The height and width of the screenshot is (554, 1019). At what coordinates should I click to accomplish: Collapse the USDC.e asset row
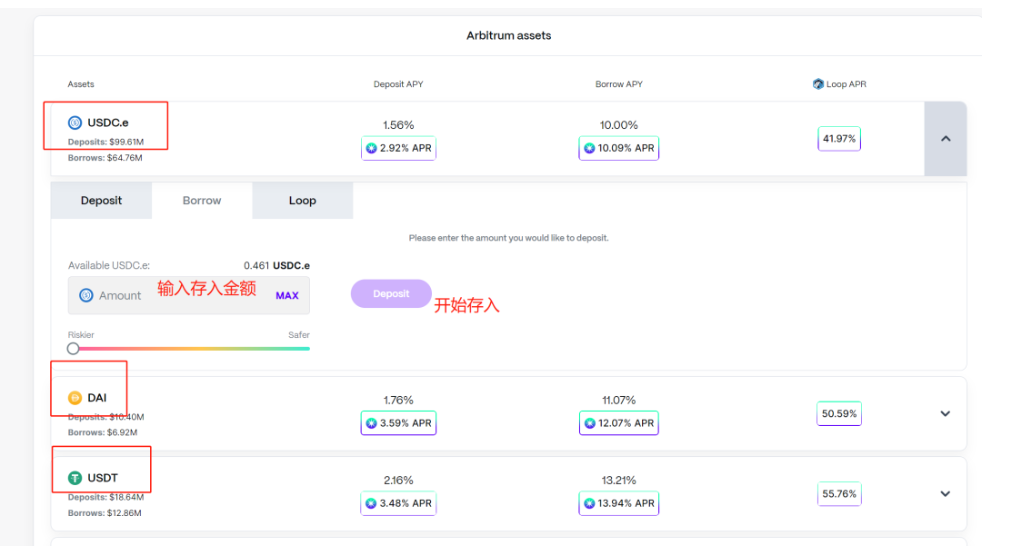(x=946, y=138)
